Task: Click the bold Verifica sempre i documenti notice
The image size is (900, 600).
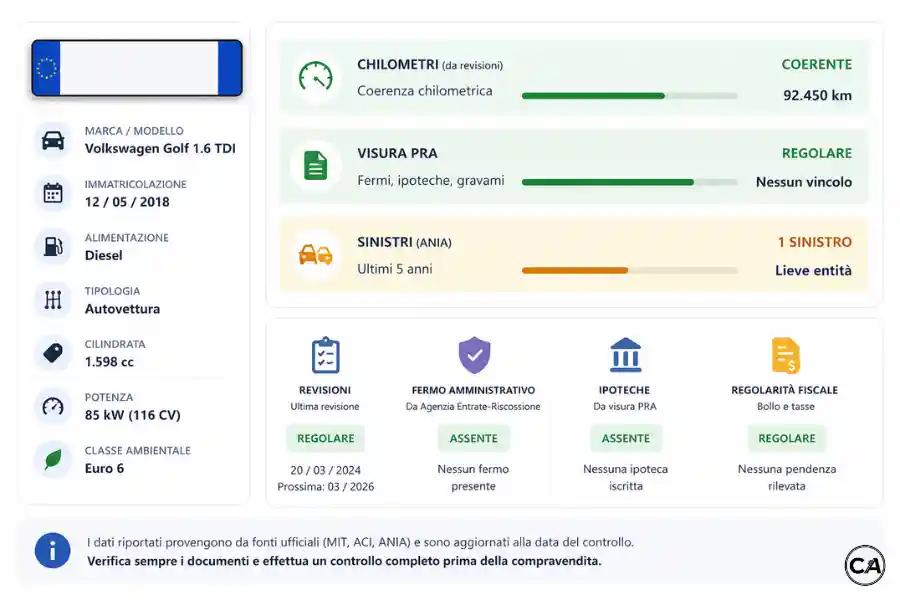Action: (x=344, y=561)
